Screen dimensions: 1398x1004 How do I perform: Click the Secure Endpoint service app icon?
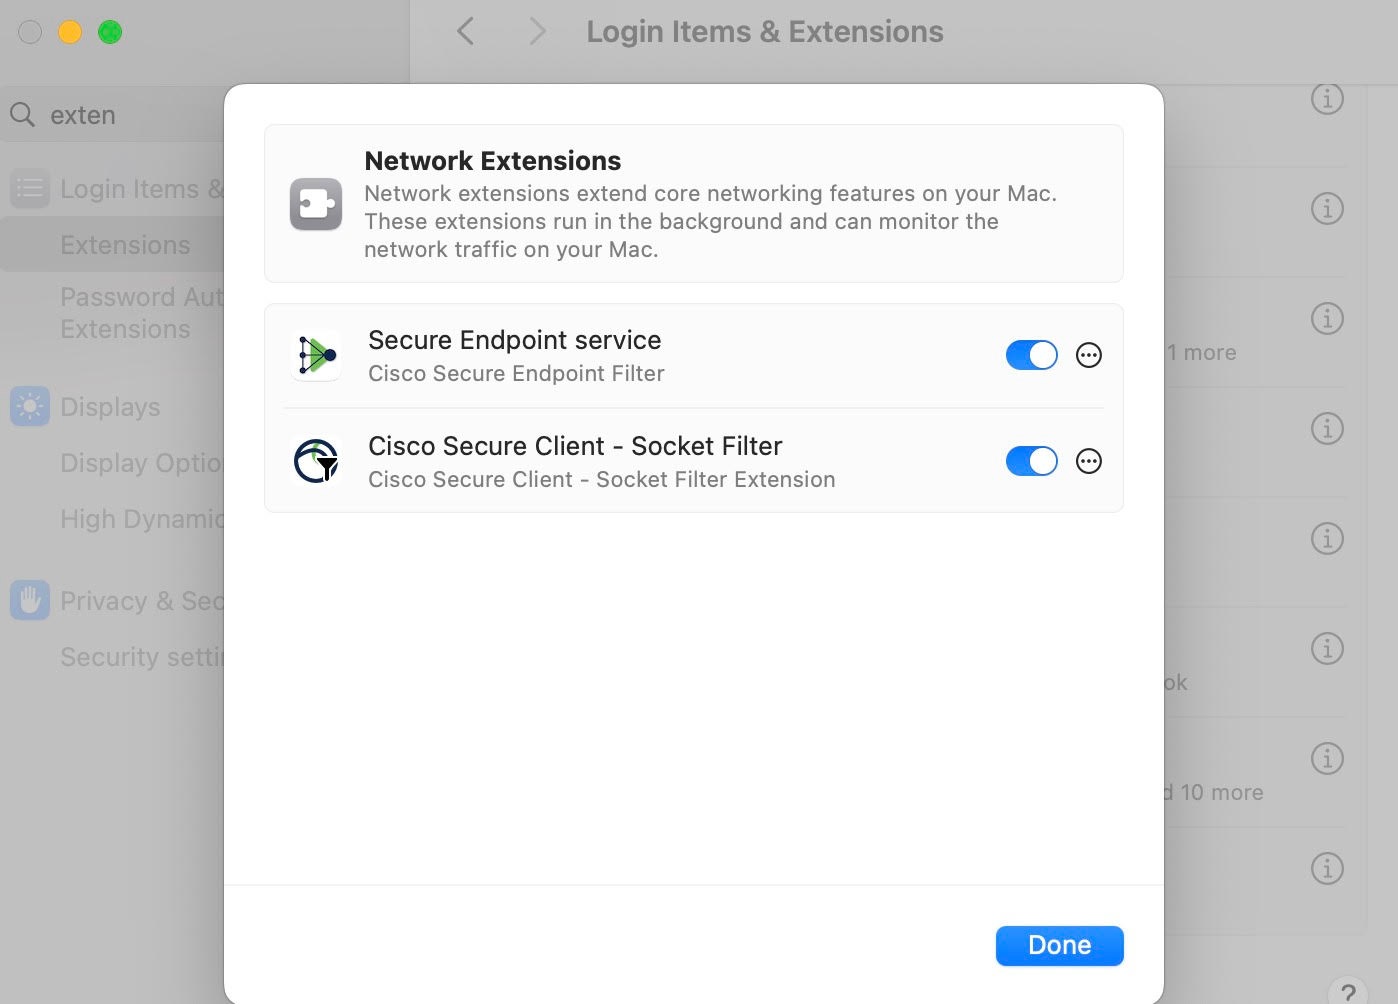point(316,355)
